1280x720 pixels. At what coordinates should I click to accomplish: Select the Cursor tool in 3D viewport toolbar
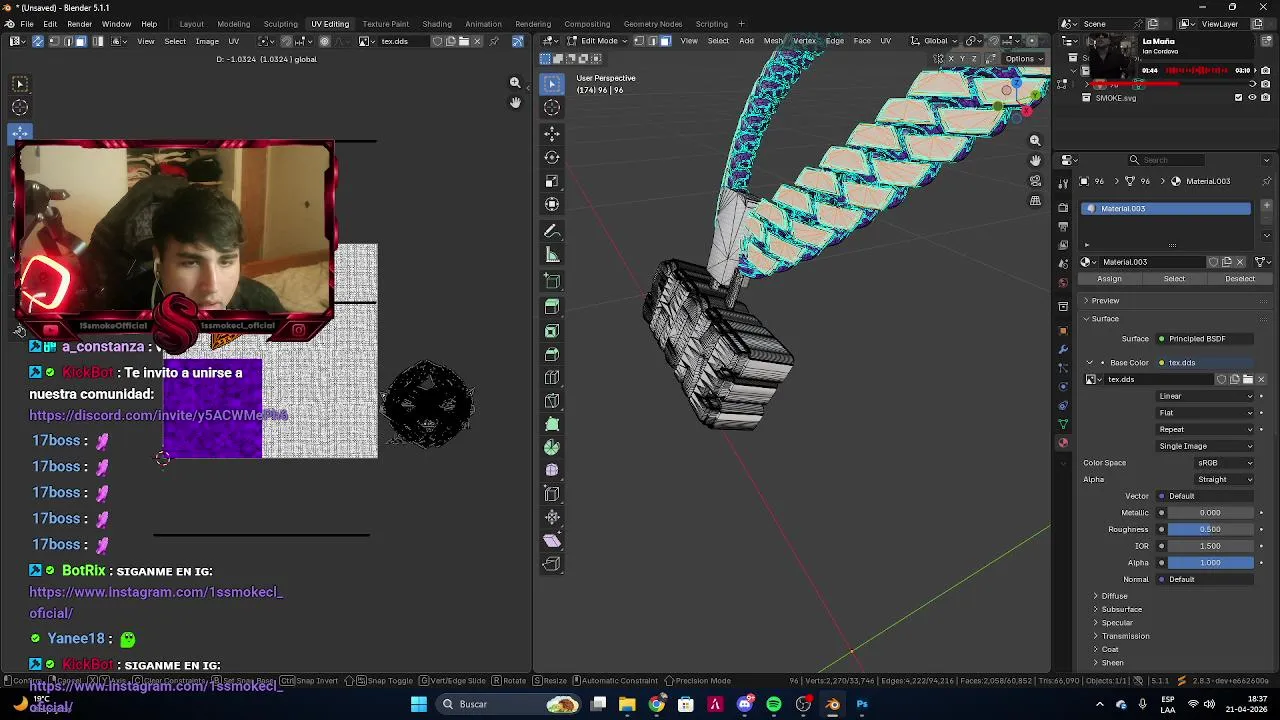[552, 108]
